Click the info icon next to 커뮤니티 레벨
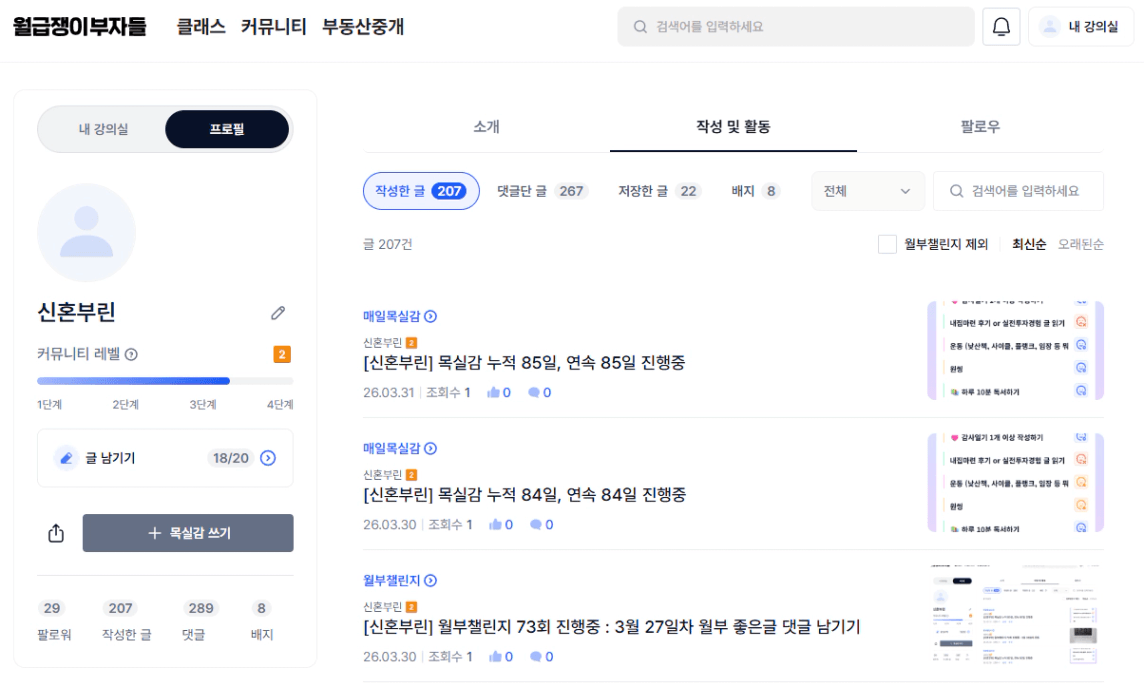The image size is (1144, 687). (x=131, y=354)
